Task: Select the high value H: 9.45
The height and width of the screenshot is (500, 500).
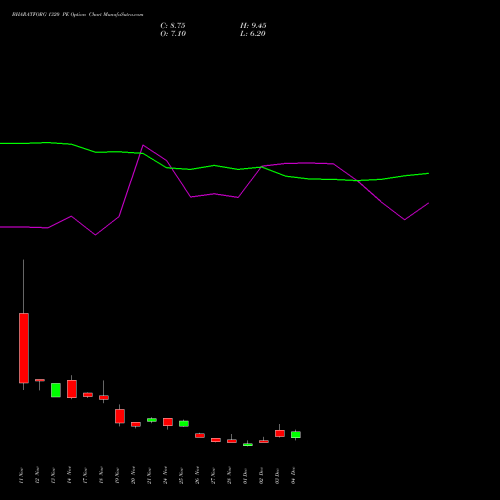Action: click(253, 26)
